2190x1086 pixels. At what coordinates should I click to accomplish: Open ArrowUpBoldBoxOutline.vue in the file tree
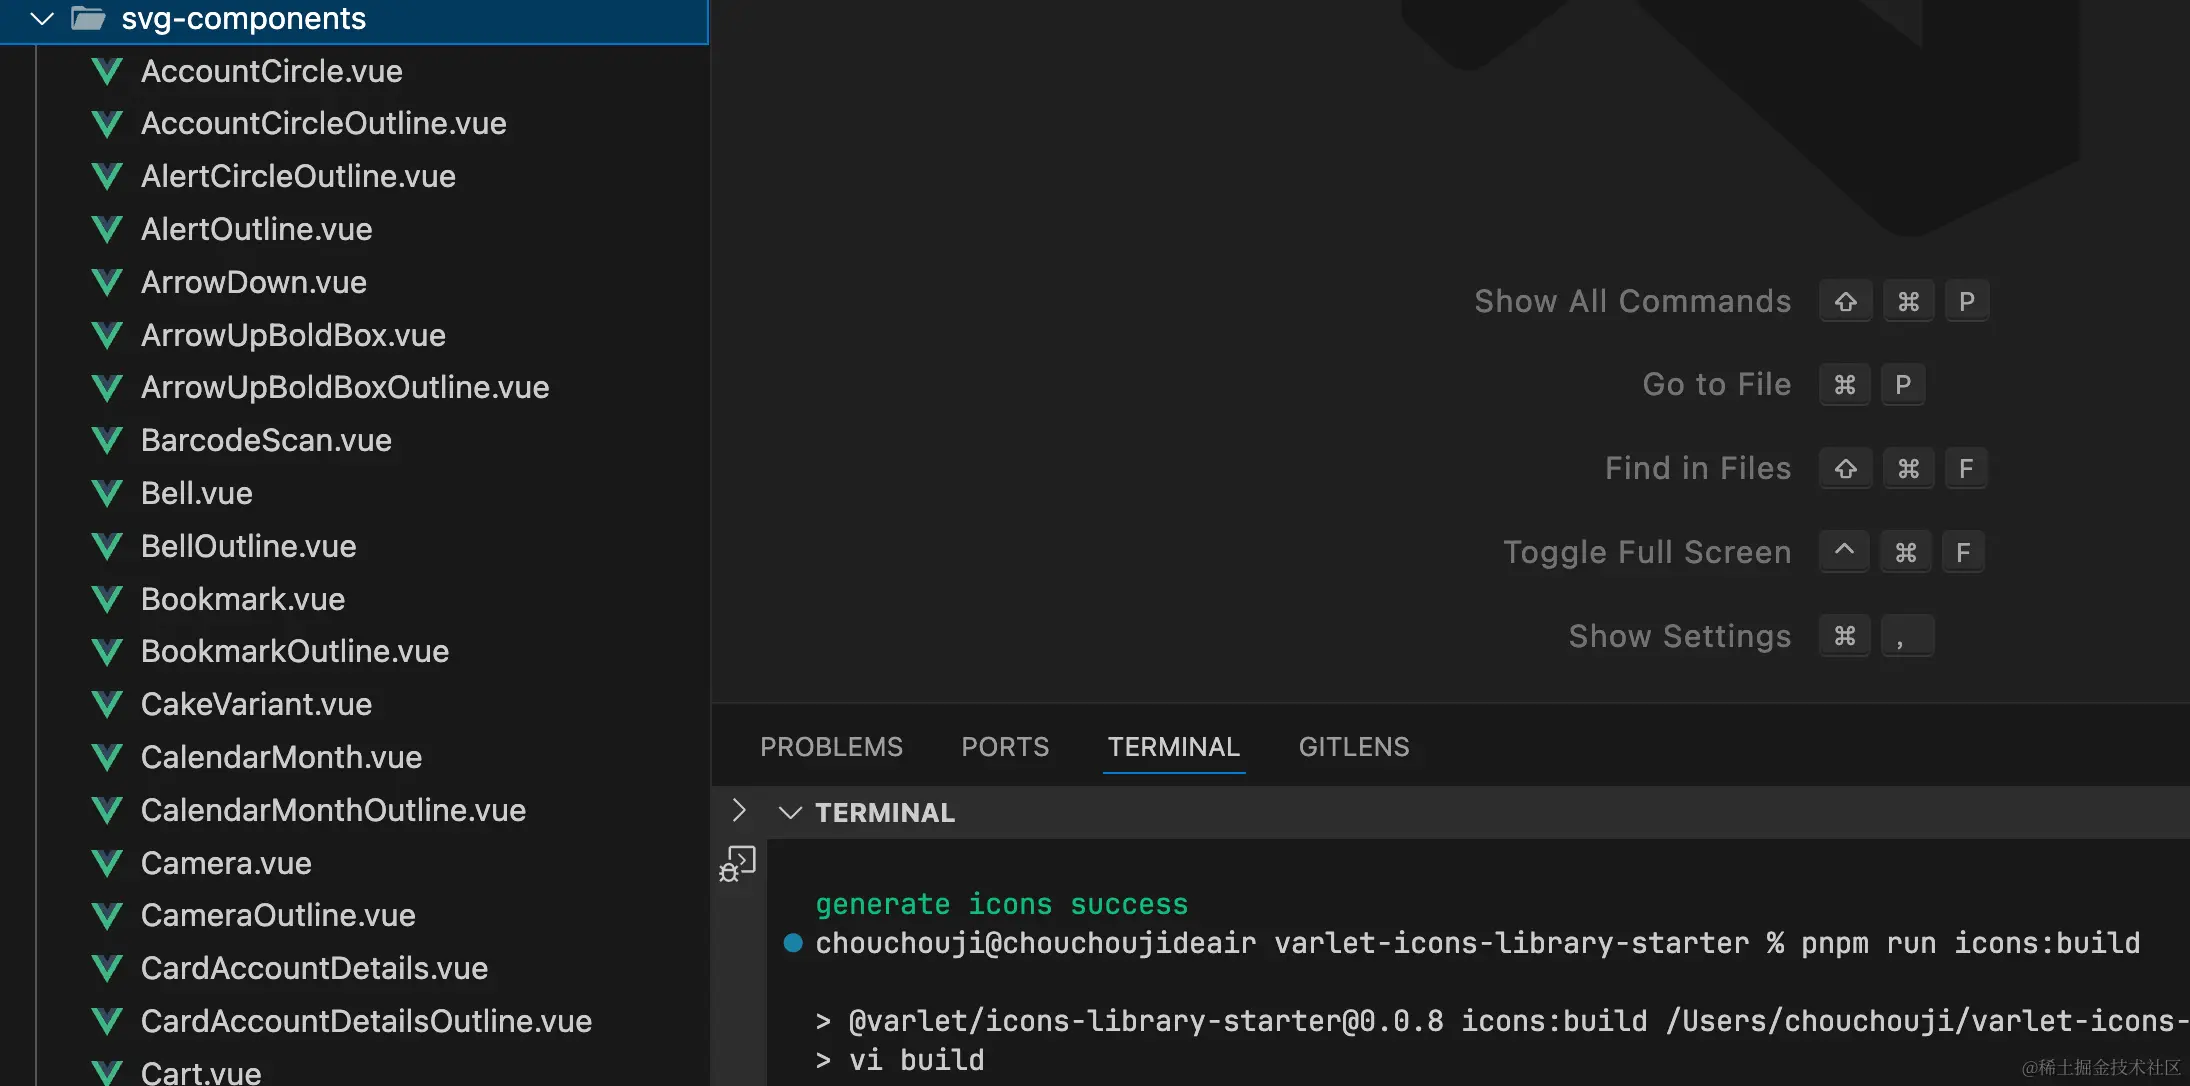[345, 388]
